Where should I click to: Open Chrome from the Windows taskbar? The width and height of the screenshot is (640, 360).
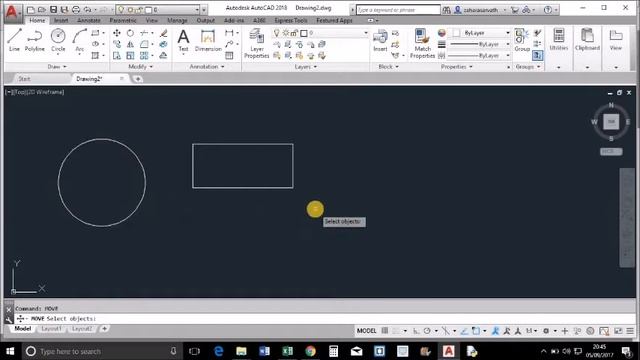(x=310, y=351)
